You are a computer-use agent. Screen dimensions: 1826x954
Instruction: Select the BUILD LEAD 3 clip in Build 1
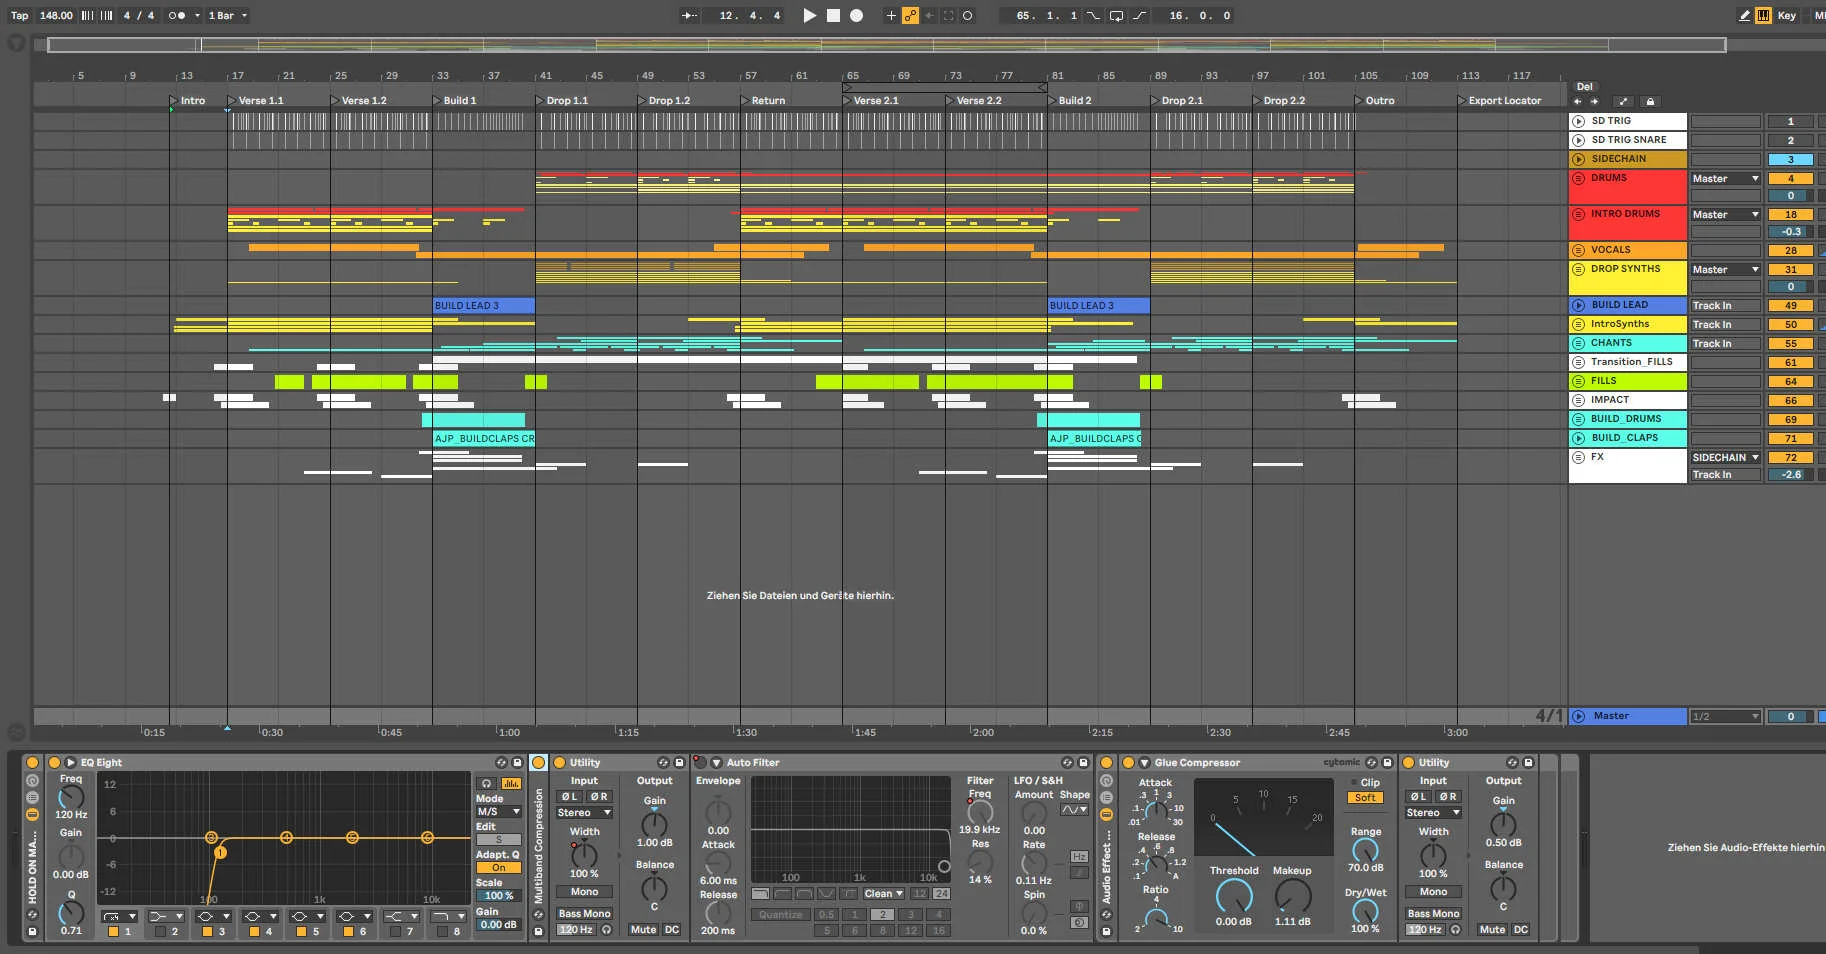click(x=484, y=305)
